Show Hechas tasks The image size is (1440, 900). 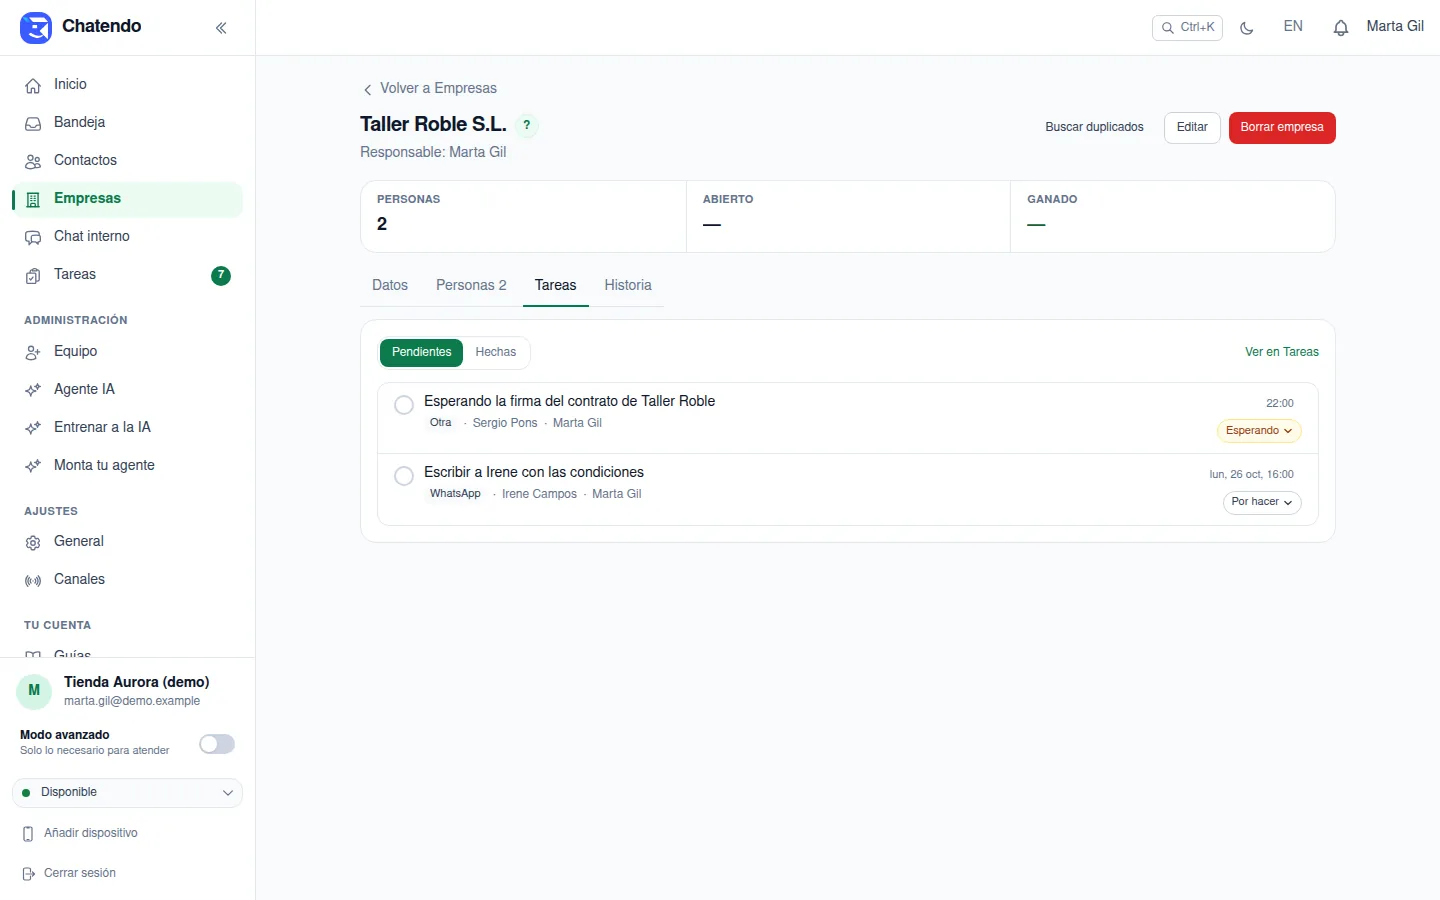496,352
